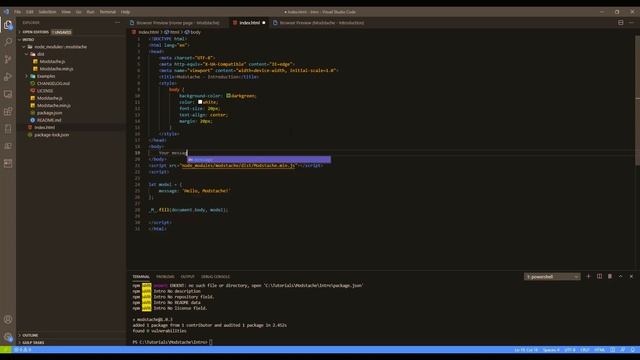
Task: Open the Terminal menu
Action: click(108, 12)
